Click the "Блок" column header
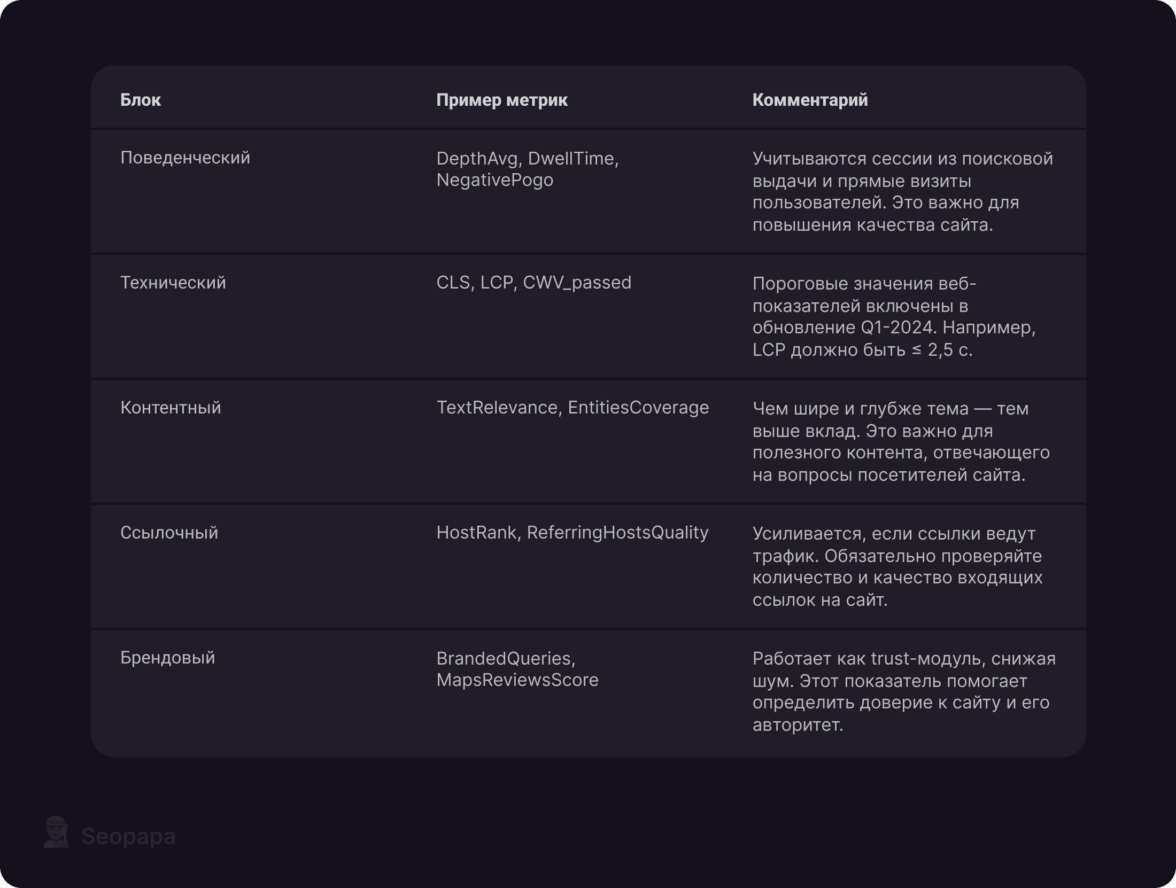This screenshot has height=888, width=1176. tap(141, 100)
